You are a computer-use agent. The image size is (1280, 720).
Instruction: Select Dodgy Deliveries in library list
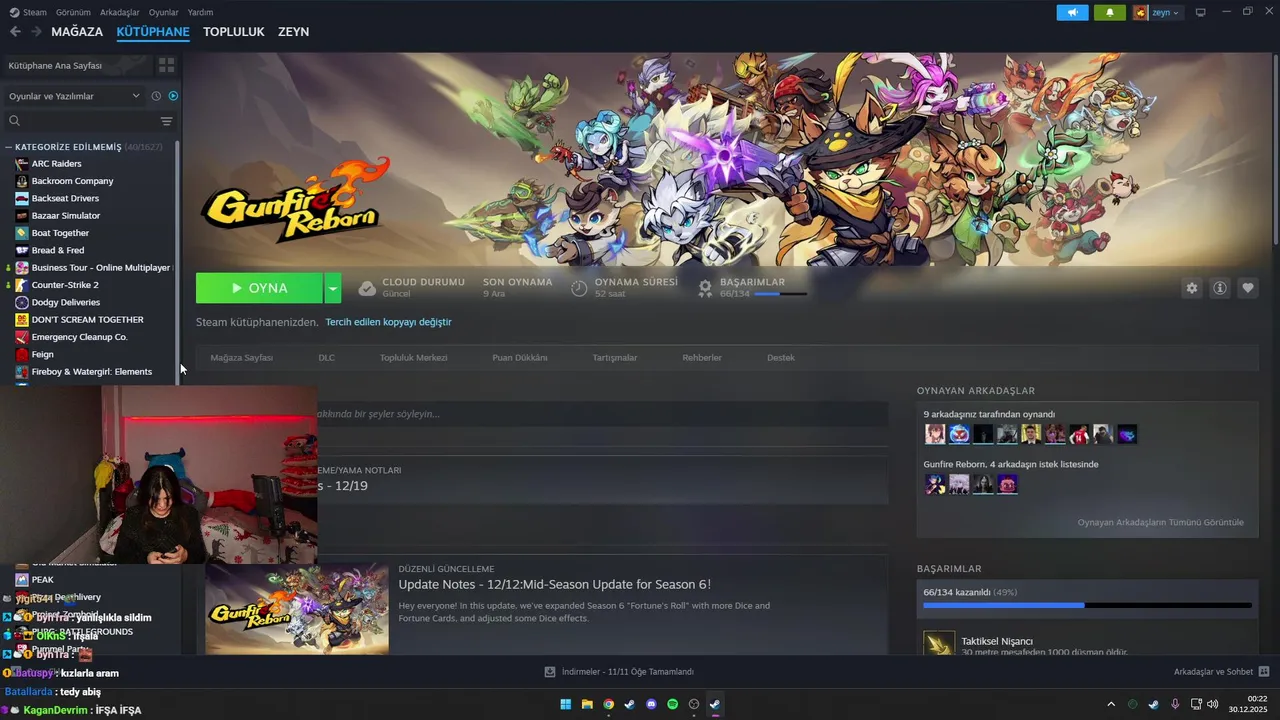(x=65, y=302)
